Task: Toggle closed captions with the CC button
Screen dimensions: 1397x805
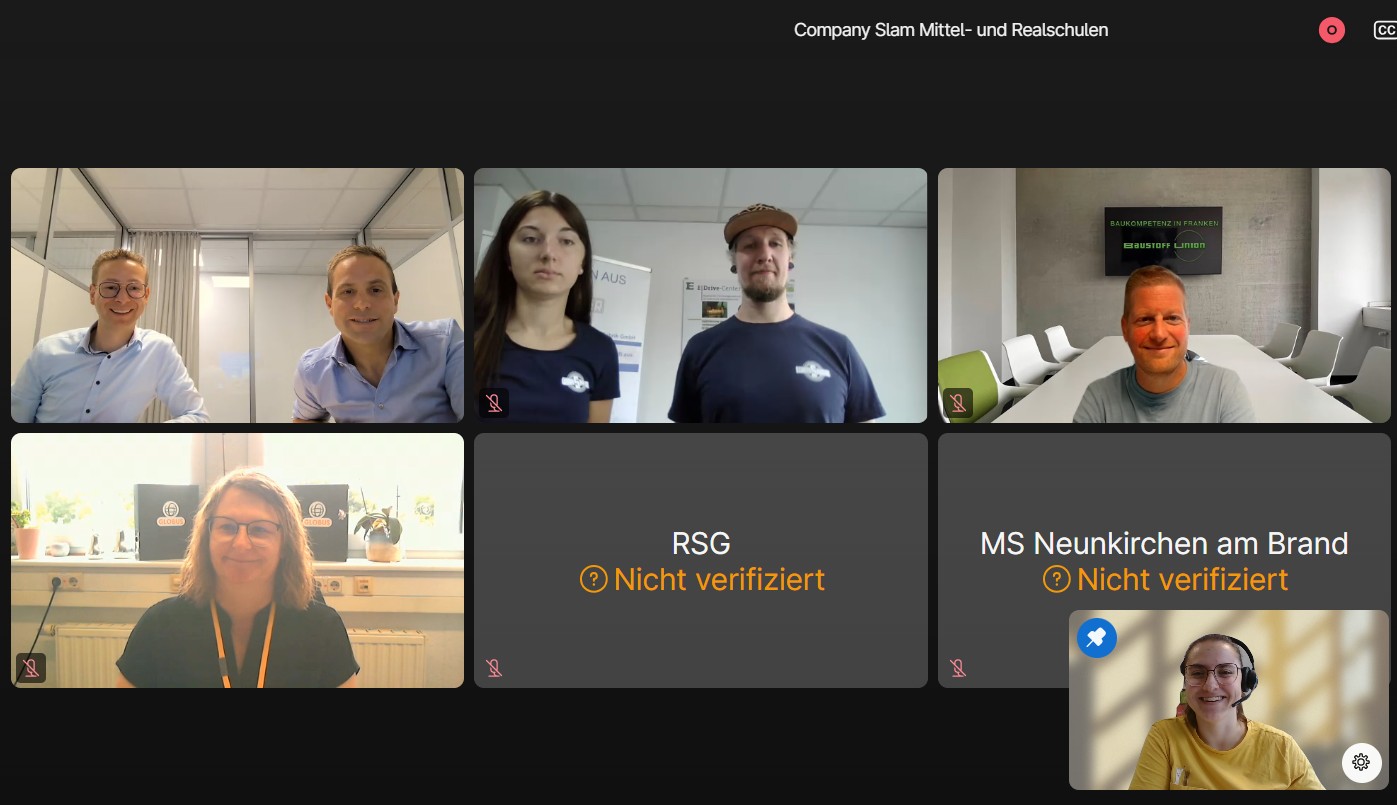Action: click(1386, 30)
